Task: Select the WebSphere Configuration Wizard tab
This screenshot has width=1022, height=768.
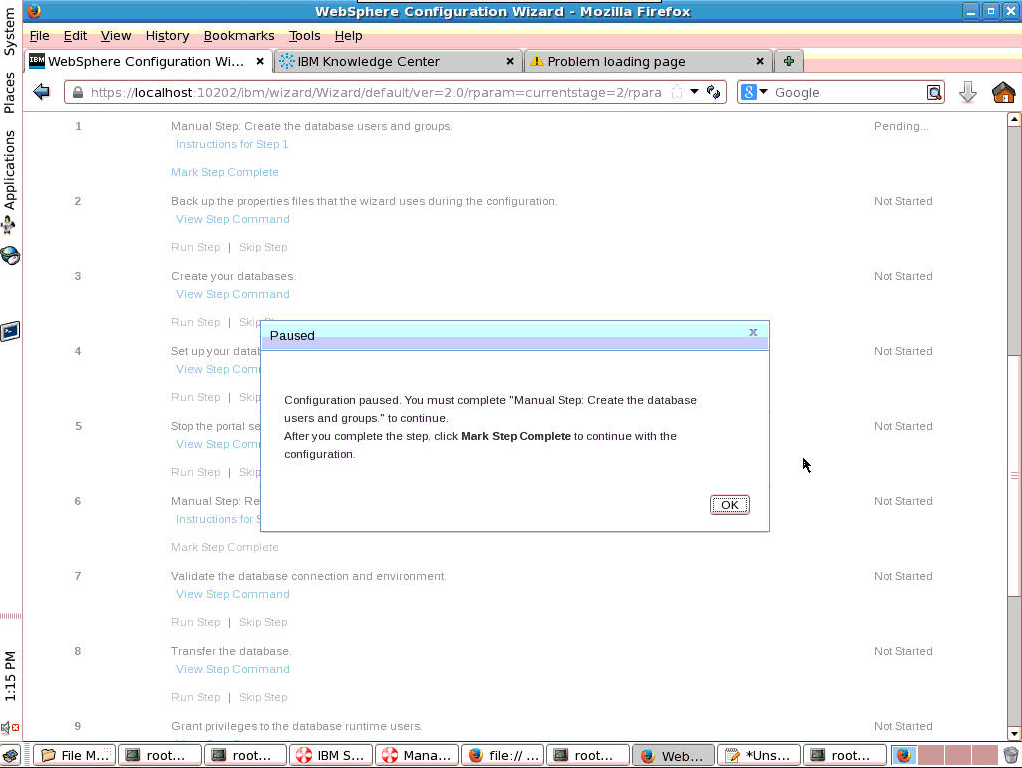Action: (x=148, y=61)
